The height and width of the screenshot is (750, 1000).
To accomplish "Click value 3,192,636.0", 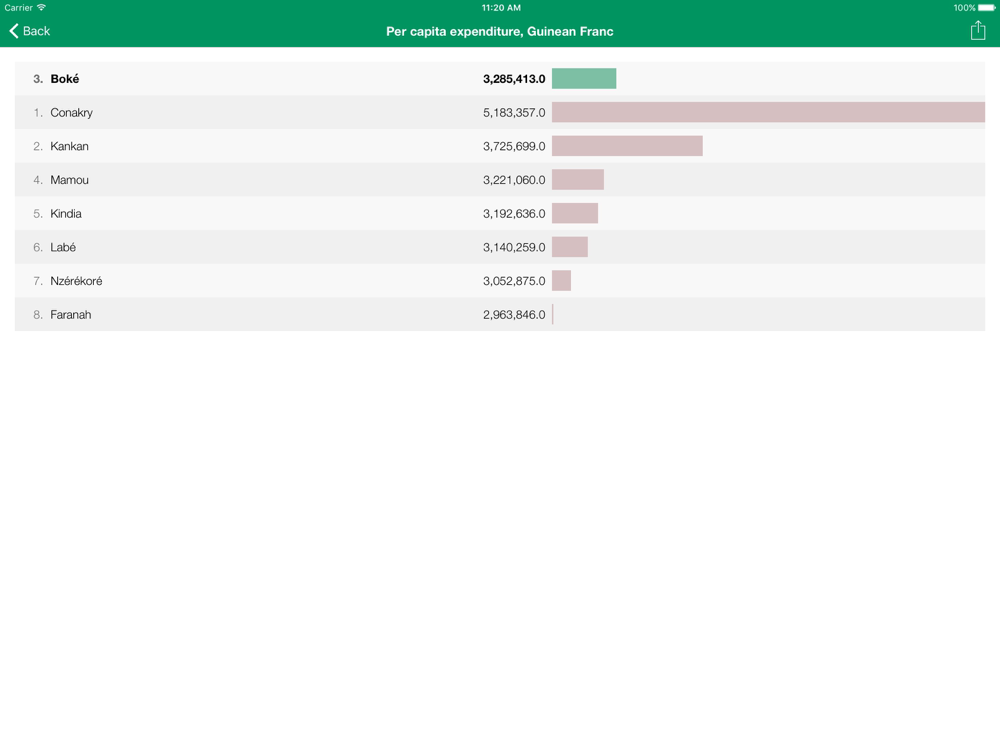I will 514,214.
